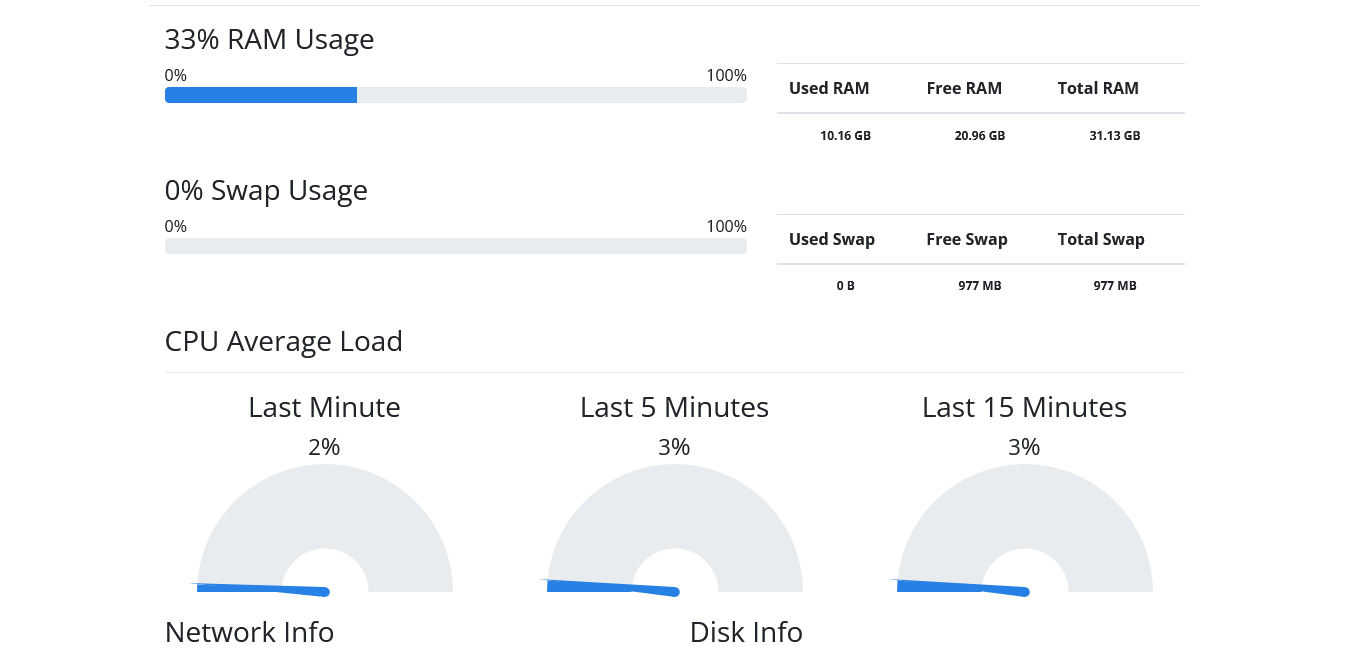The width and height of the screenshot is (1349, 653).
Task: Click the RAM usage progress bar
Action: pos(455,95)
